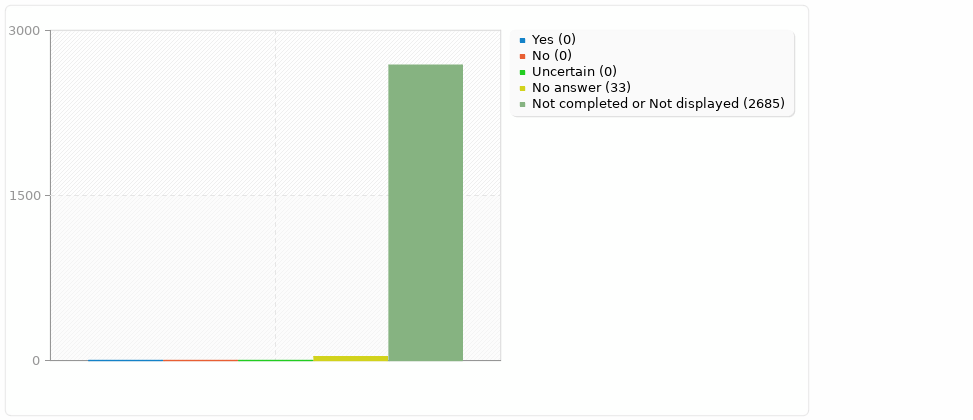The width and height of the screenshot is (973, 420).
Task: Click the Not completed legend color marker
Action: 522,104
